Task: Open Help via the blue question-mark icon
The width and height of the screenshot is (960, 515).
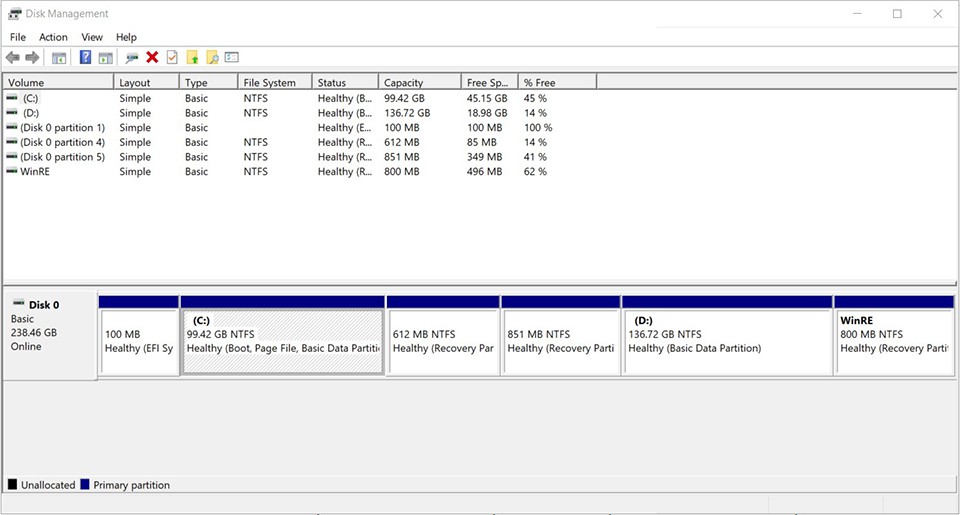Action: [x=86, y=58]
